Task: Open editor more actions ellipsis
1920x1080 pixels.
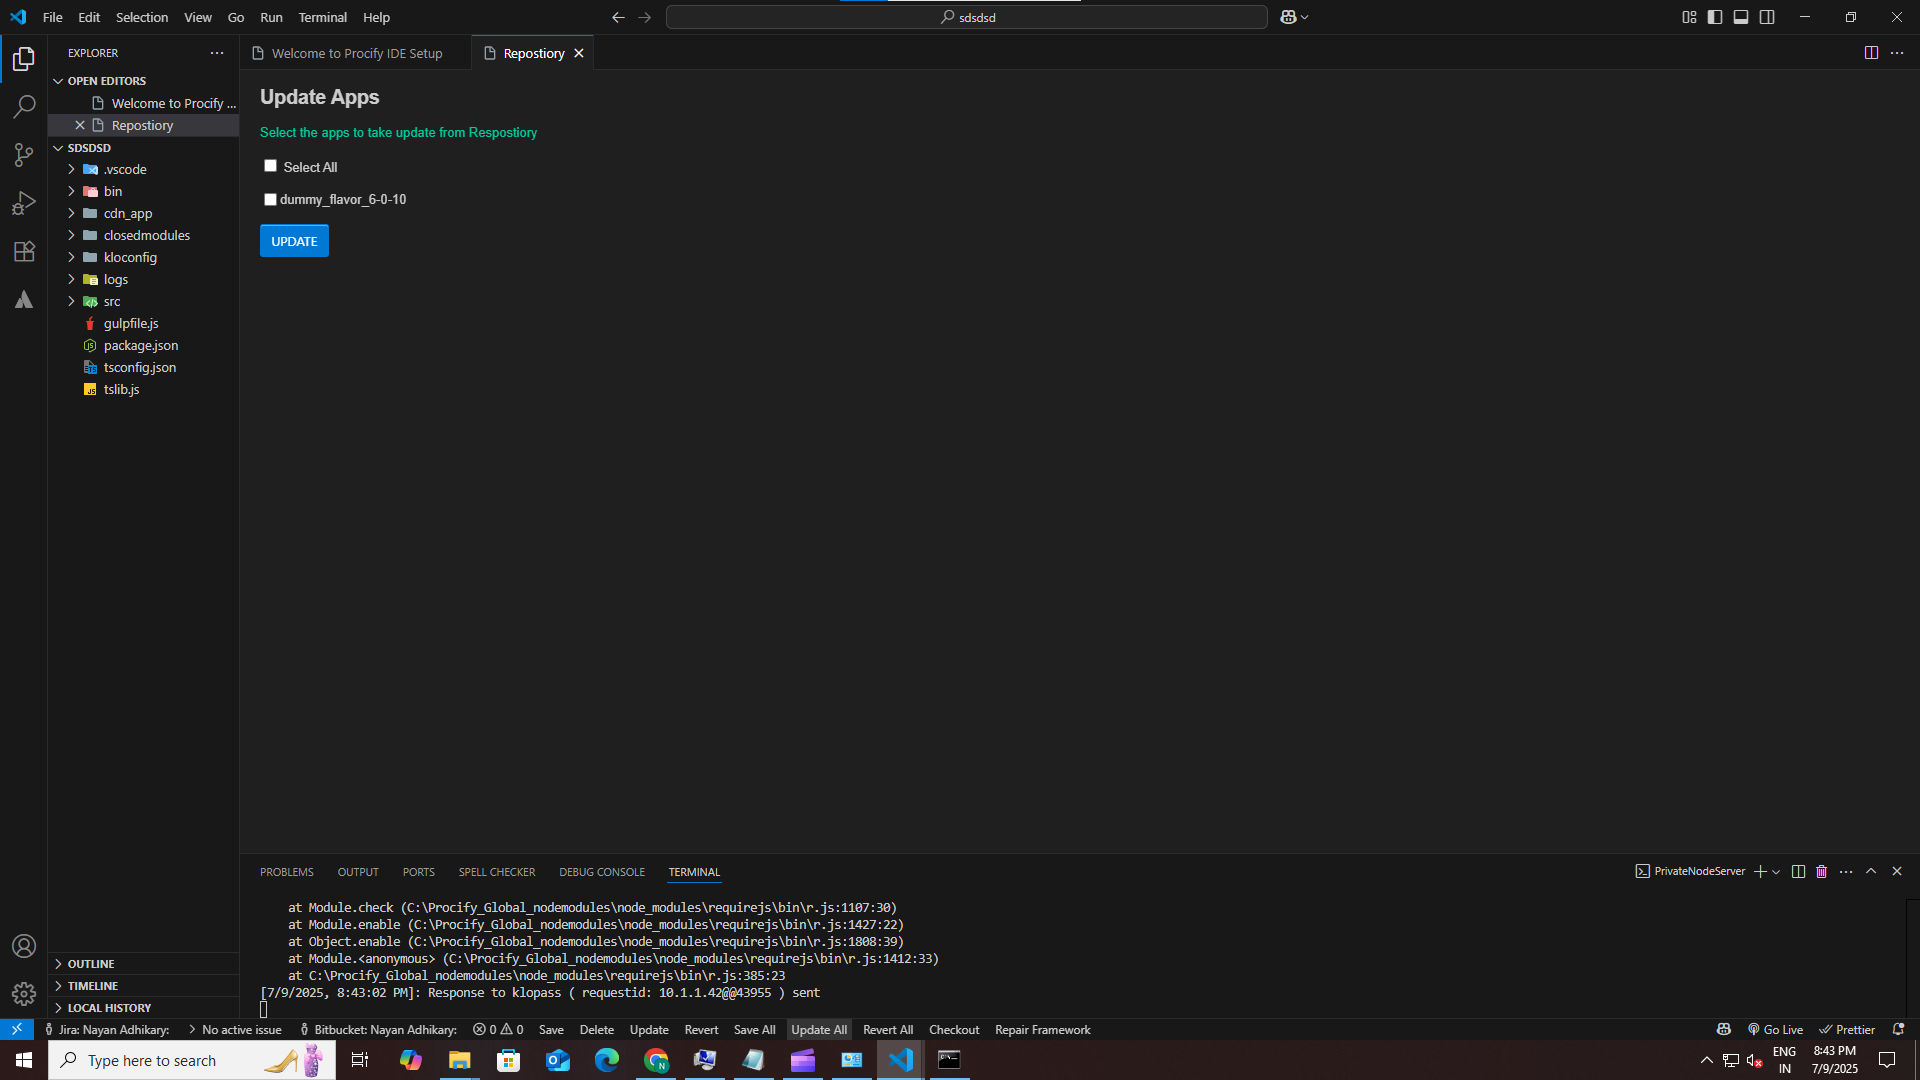Action: coord(1897,53)
